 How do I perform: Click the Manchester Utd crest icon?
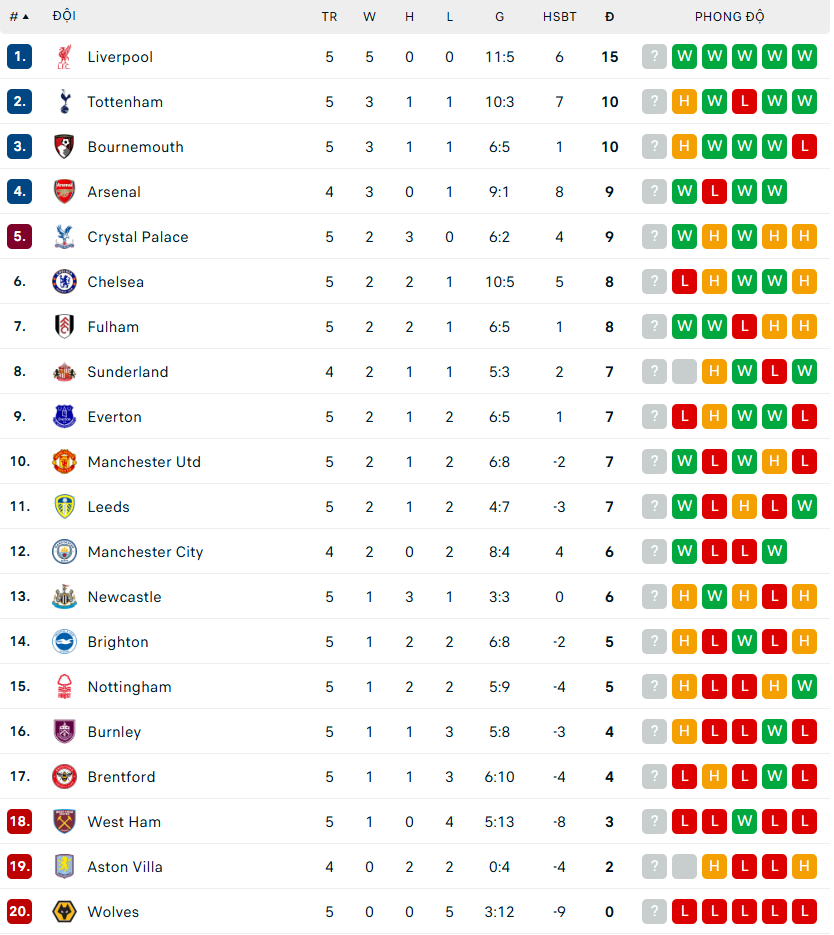[64, 462]
